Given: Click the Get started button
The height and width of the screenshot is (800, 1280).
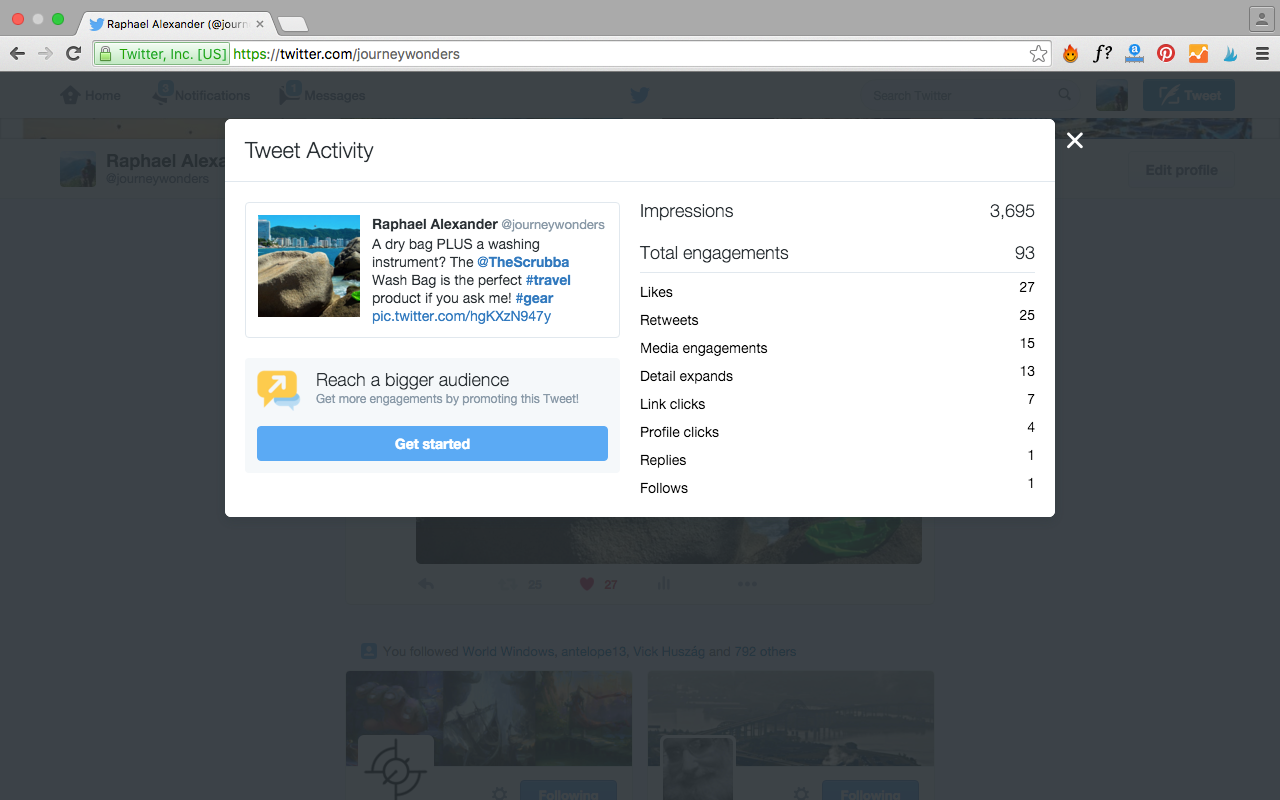Looking at the screenshot, I should [432, 444].
